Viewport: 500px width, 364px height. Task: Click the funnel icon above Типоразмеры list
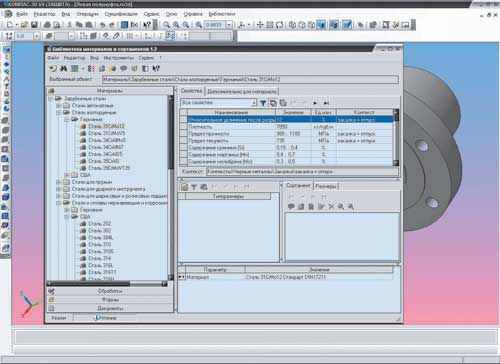(194, 187)
